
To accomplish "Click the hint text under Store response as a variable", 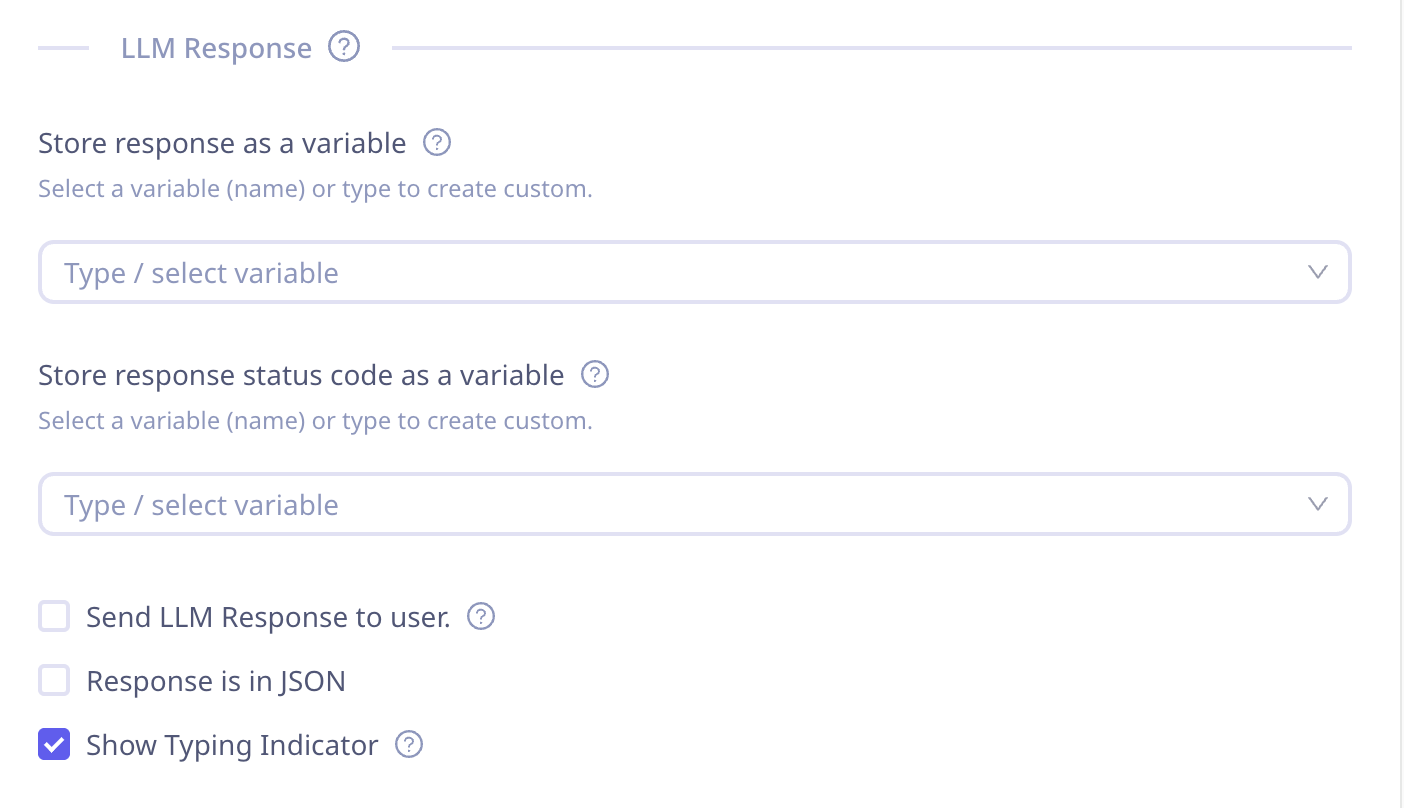I will [315, 189].
